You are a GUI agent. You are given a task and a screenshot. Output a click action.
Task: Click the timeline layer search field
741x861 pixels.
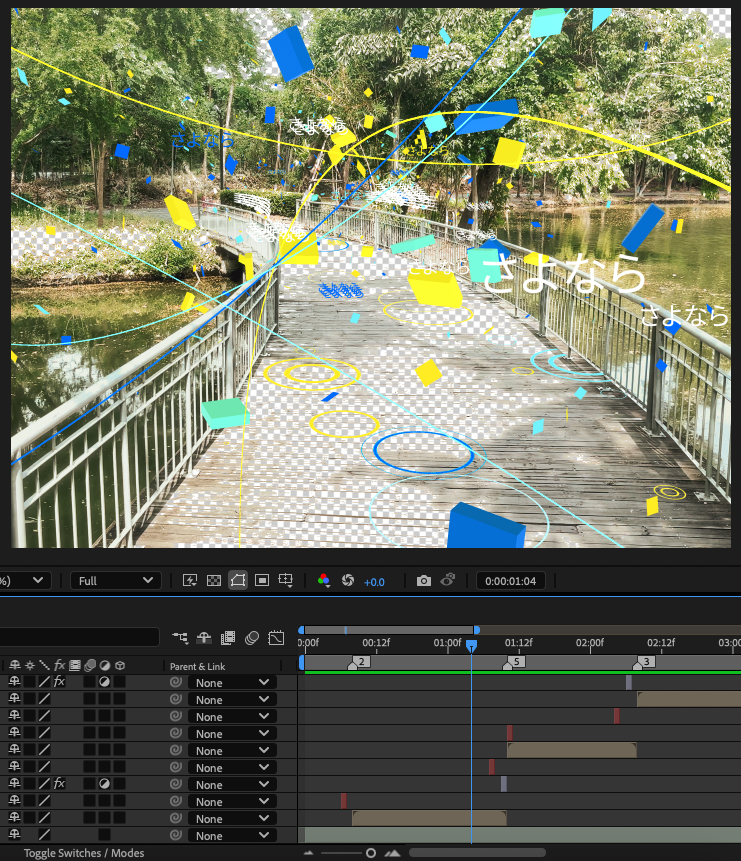pyautogui.click(x=79, y=637)
